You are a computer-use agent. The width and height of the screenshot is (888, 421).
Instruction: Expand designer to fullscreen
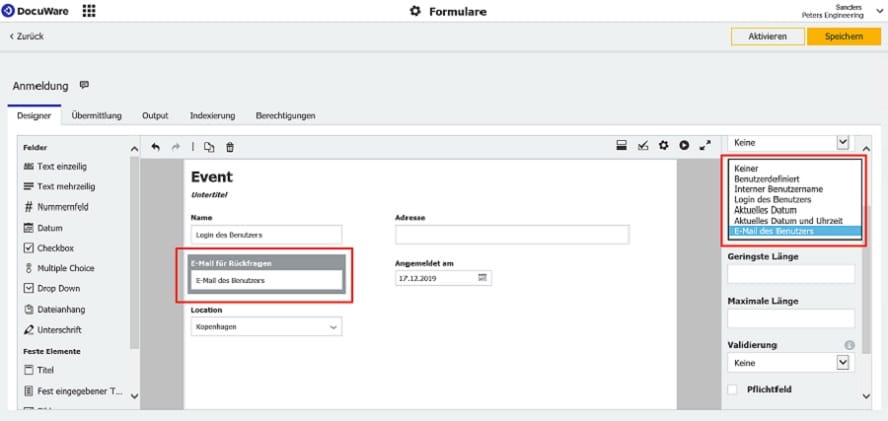[705, 146]
